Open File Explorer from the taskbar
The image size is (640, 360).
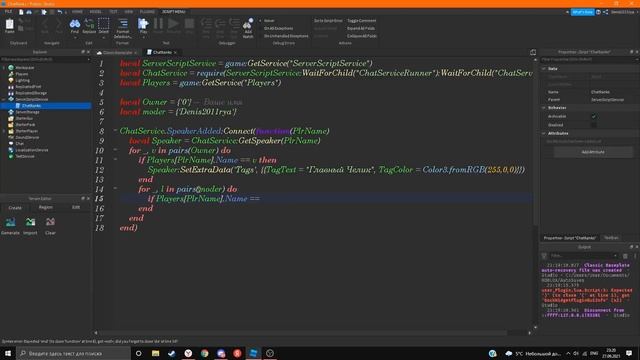pos(155,353)
